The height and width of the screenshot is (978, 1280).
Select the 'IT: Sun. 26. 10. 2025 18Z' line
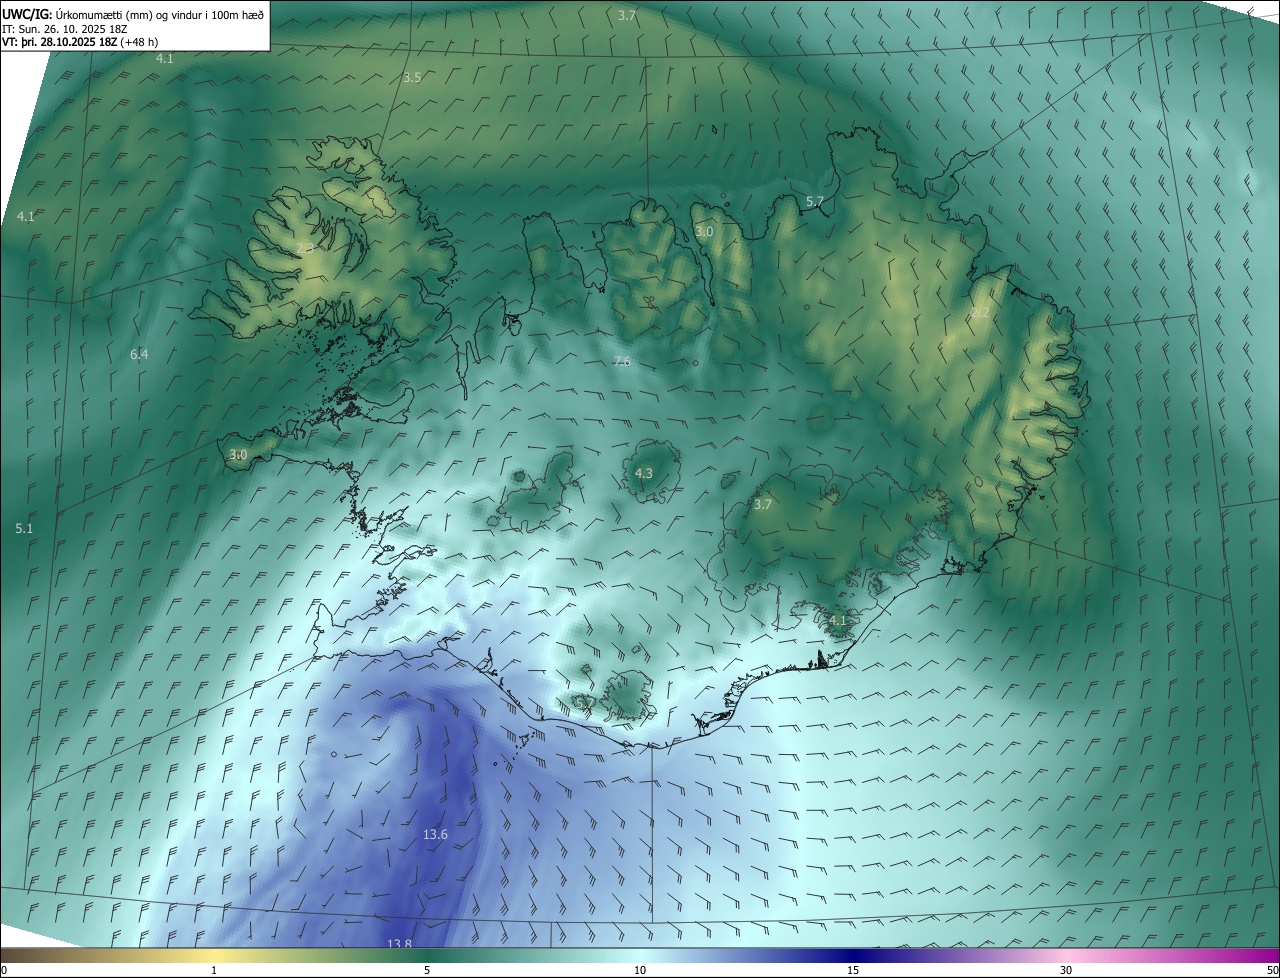[x=67, y=28]
